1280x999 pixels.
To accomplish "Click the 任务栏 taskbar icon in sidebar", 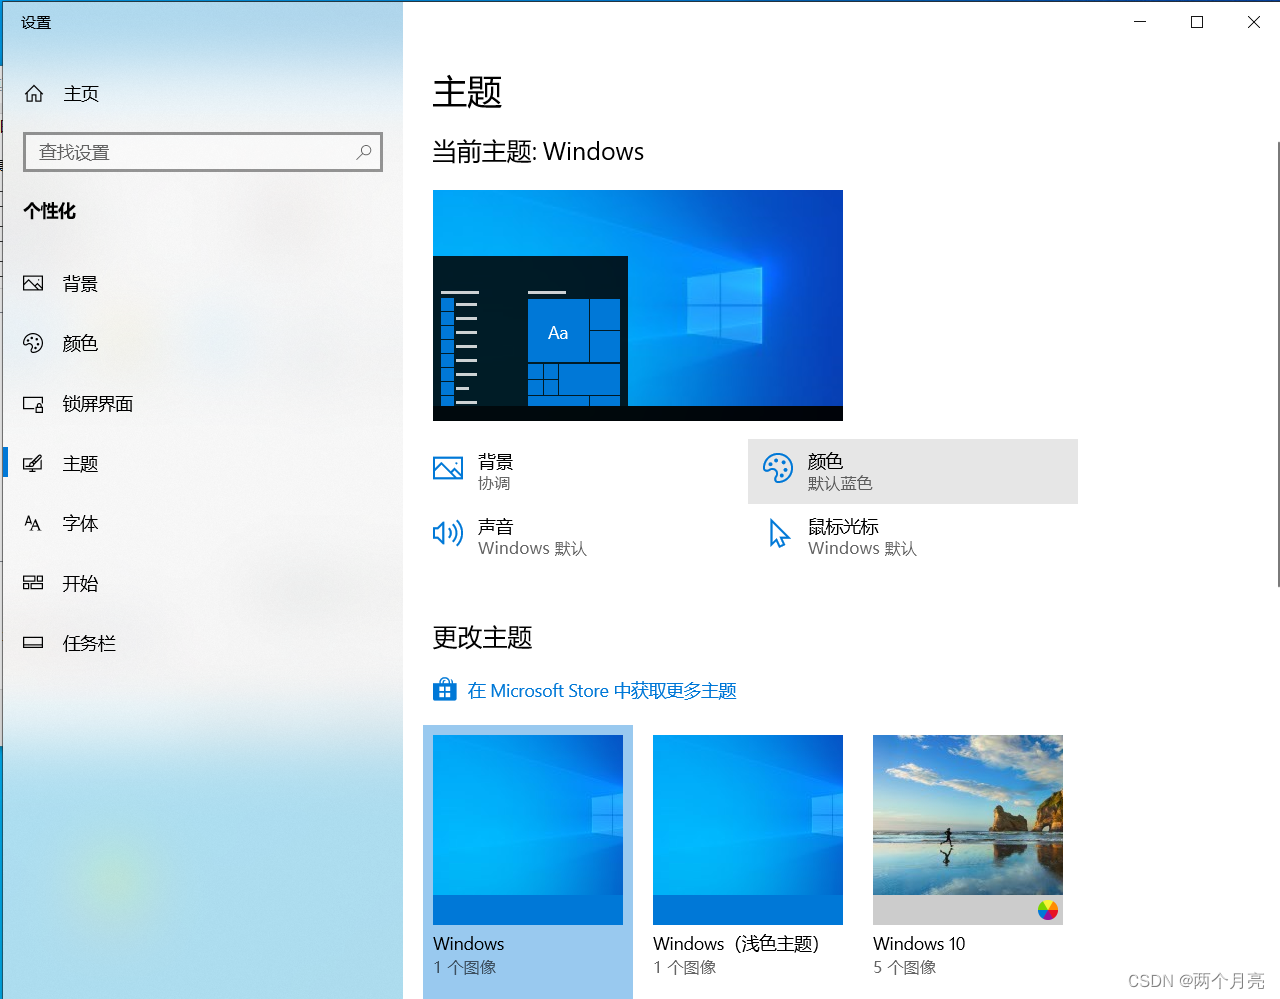I will tap(33, 643).
